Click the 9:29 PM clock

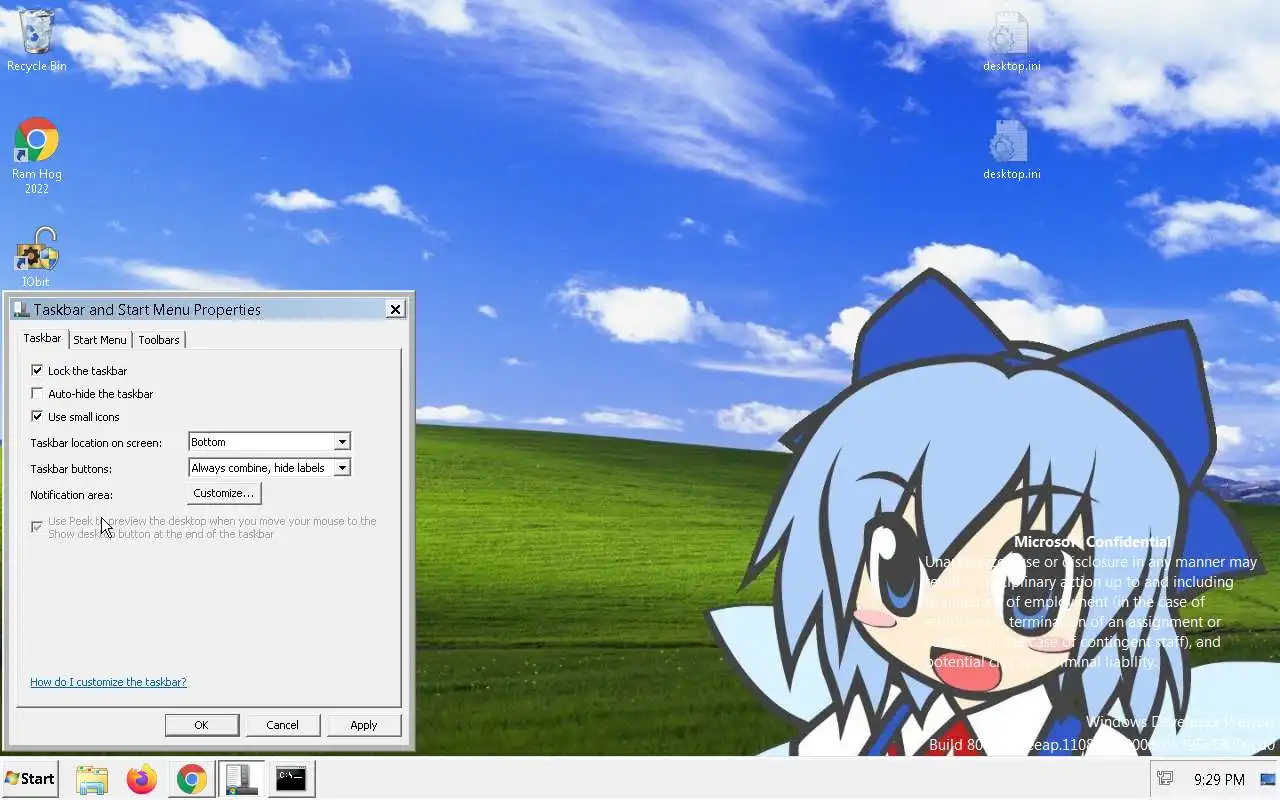click(1219, 779)
